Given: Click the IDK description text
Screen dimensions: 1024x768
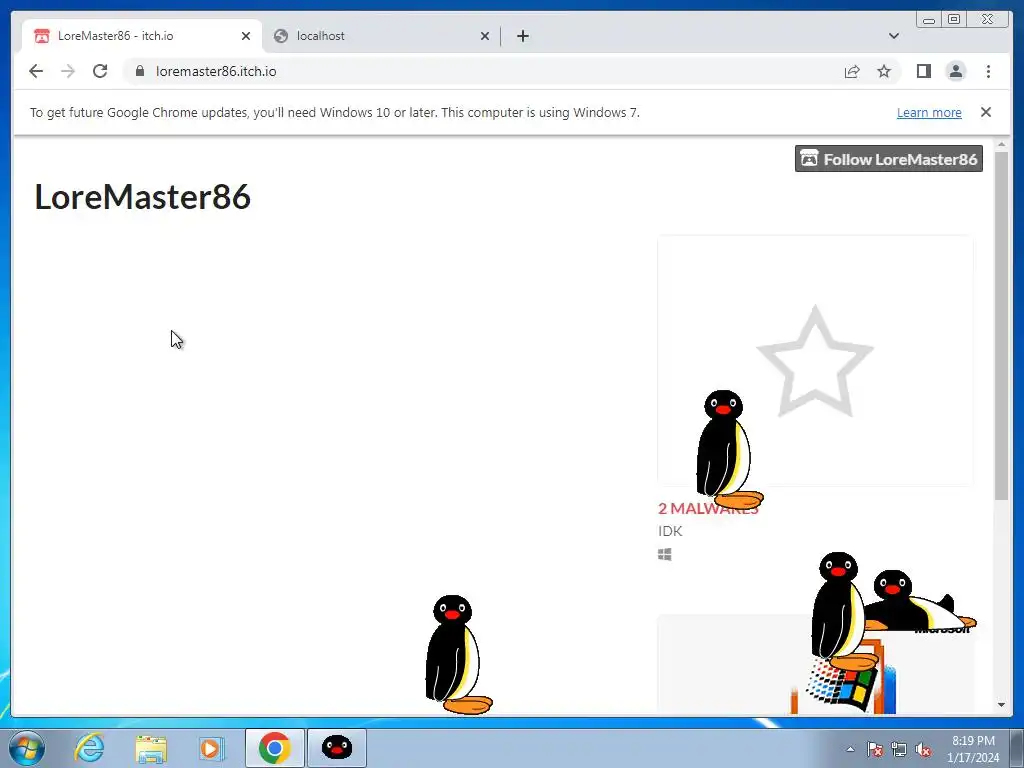Looking at the screenshot, I should coord(670,531).
